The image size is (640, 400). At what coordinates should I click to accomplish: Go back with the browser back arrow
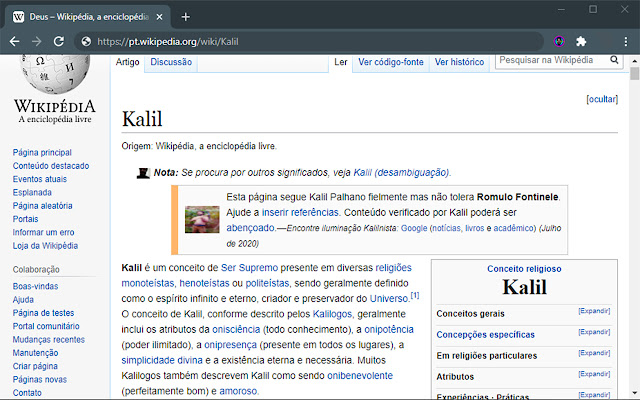pyautogui.click(x=15, y=41)
